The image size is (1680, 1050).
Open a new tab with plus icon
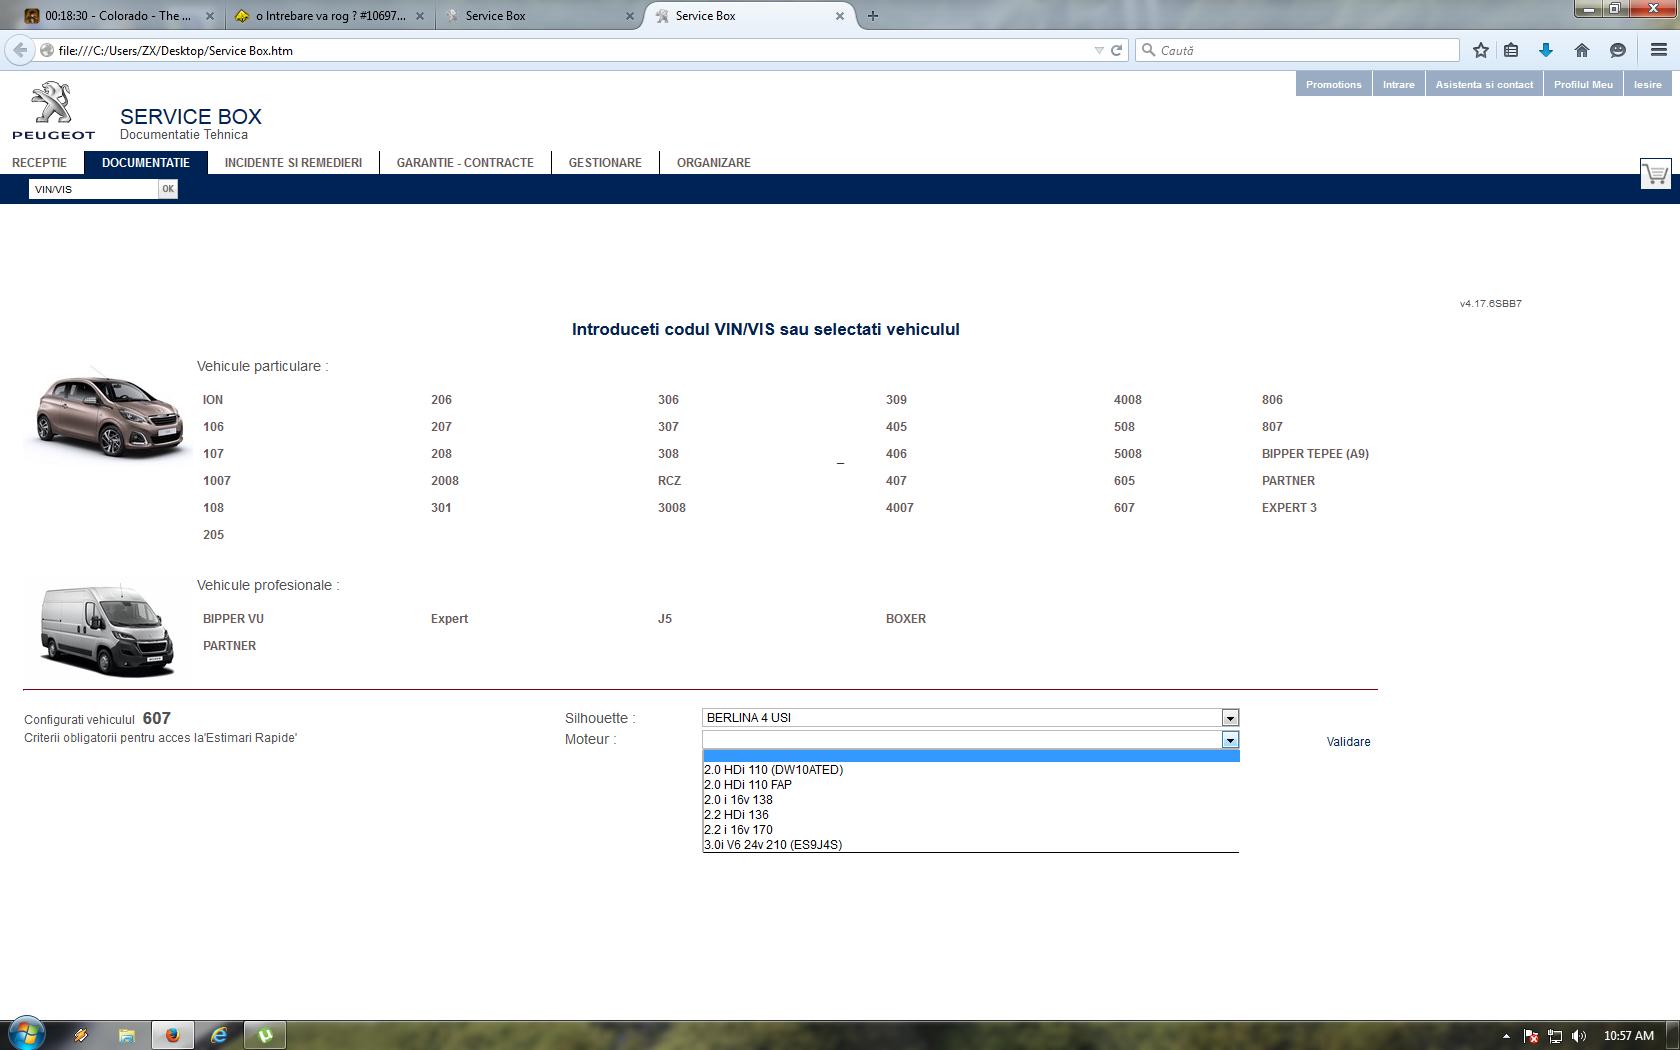[872, 15]
